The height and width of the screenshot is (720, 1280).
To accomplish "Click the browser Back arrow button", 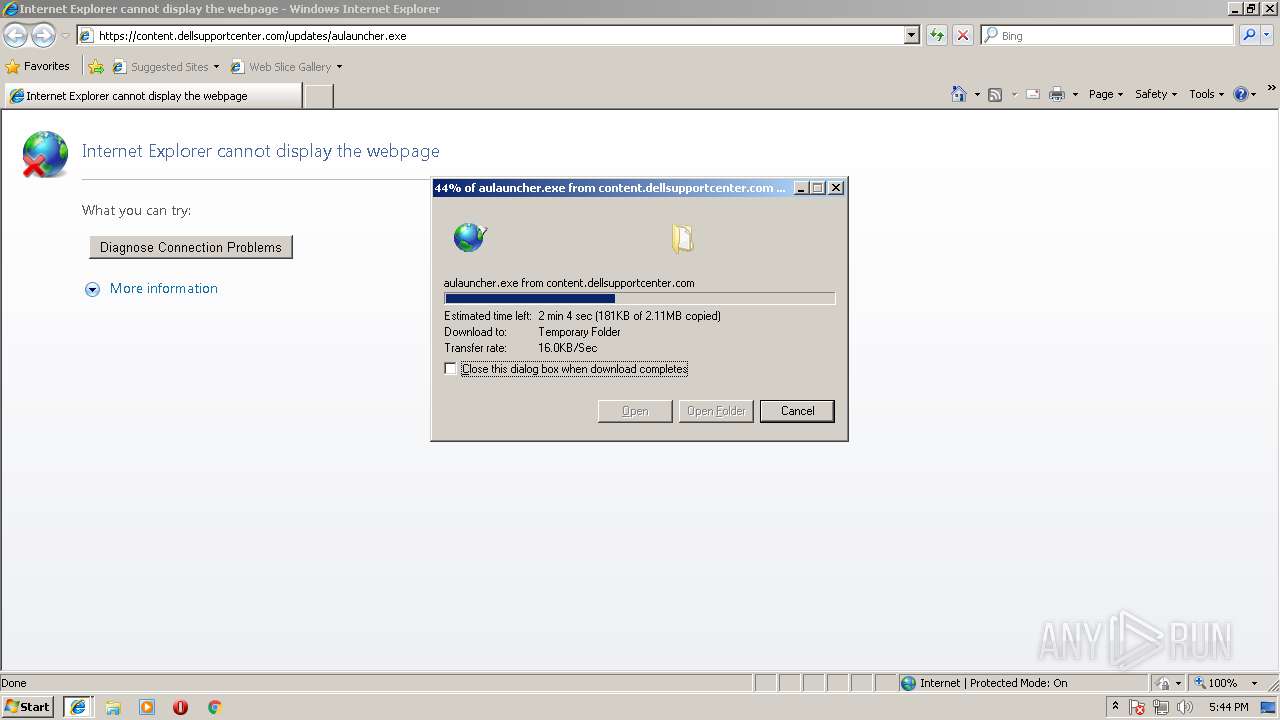I will tap(15, 36).
